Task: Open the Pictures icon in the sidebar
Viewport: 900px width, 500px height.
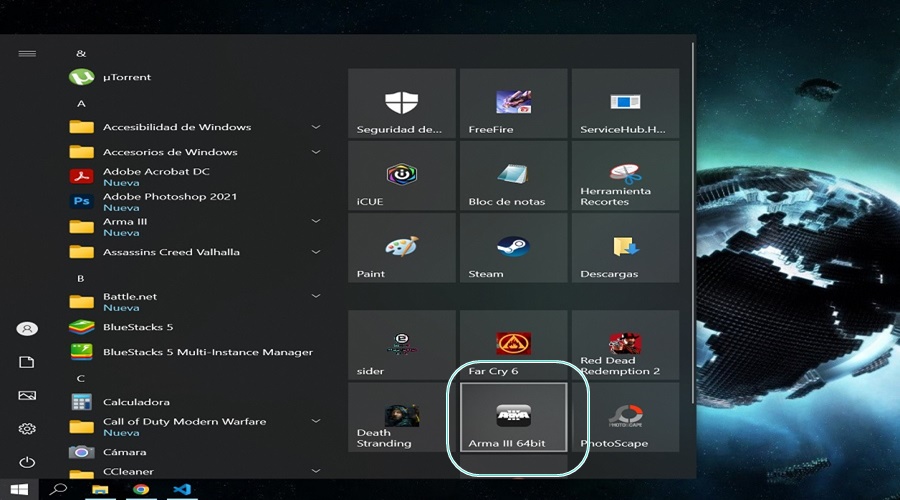Action: click(x=27, y=396)
